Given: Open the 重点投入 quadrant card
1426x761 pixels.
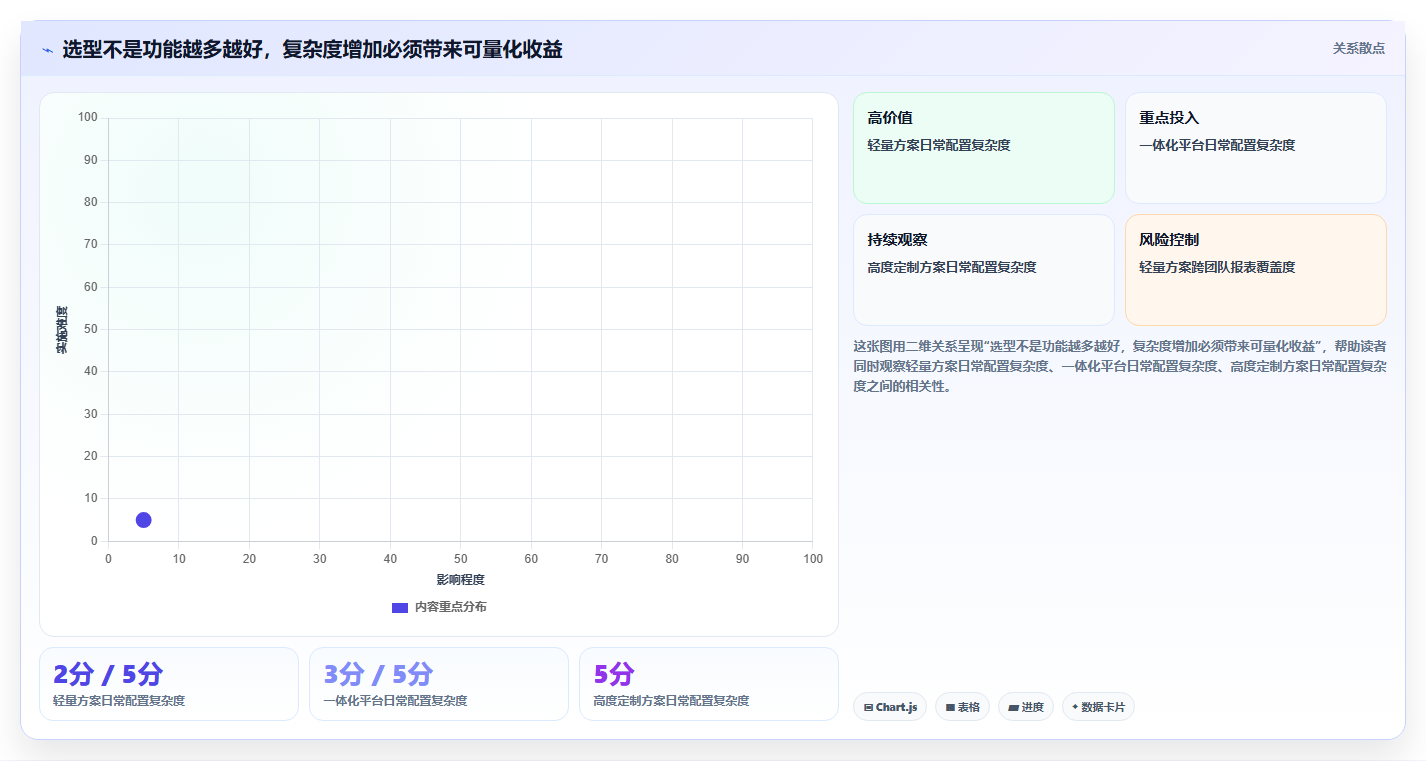Looking at the screenshot, I should click(1255, 148).
